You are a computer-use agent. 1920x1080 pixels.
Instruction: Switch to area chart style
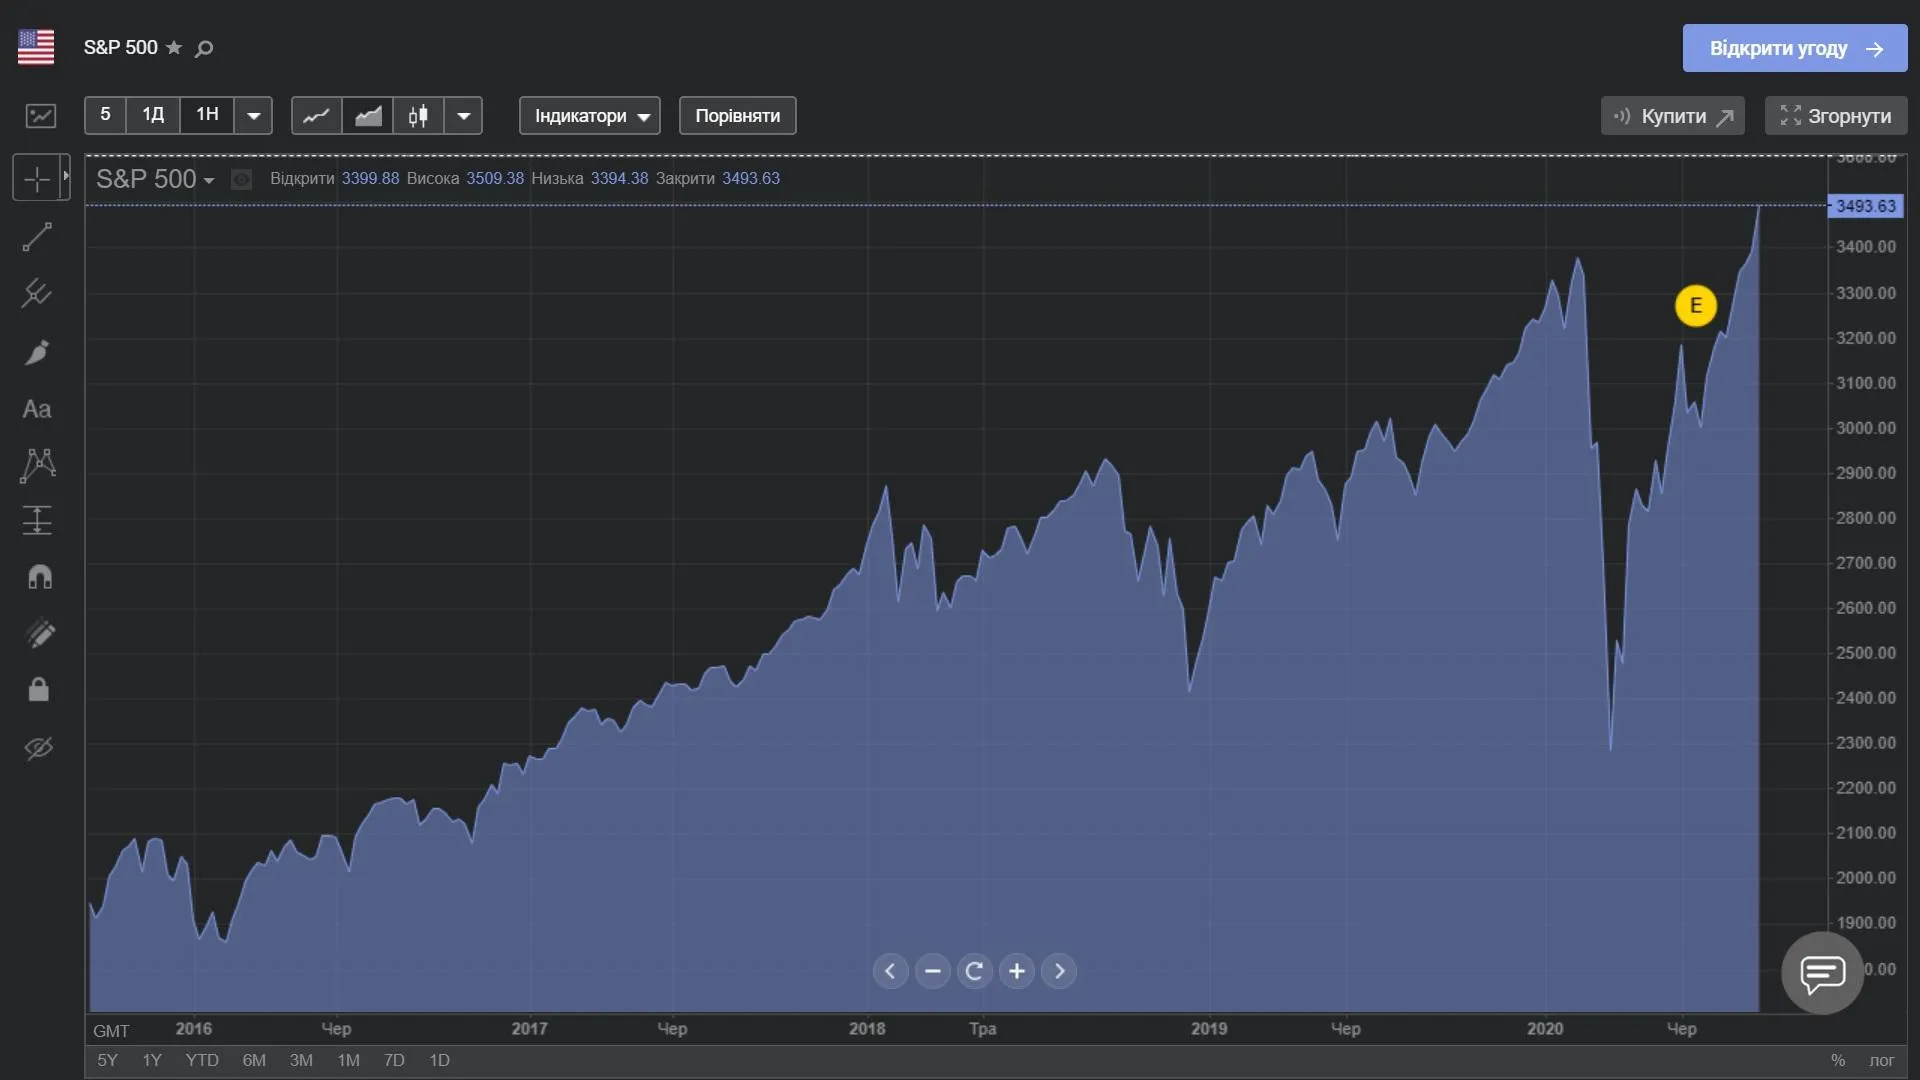[x=368, y=116]
